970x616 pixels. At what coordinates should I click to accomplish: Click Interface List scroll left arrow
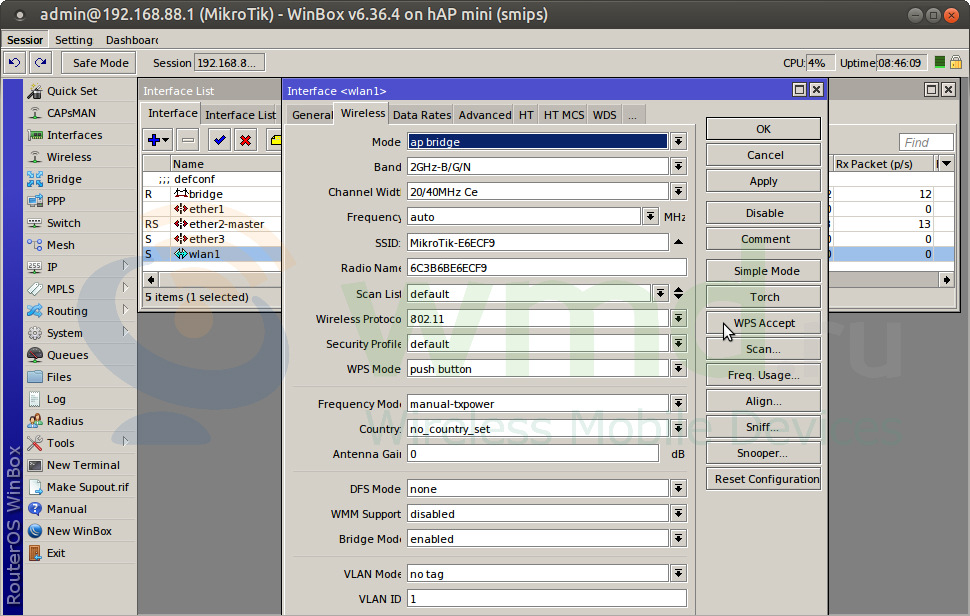151,280
